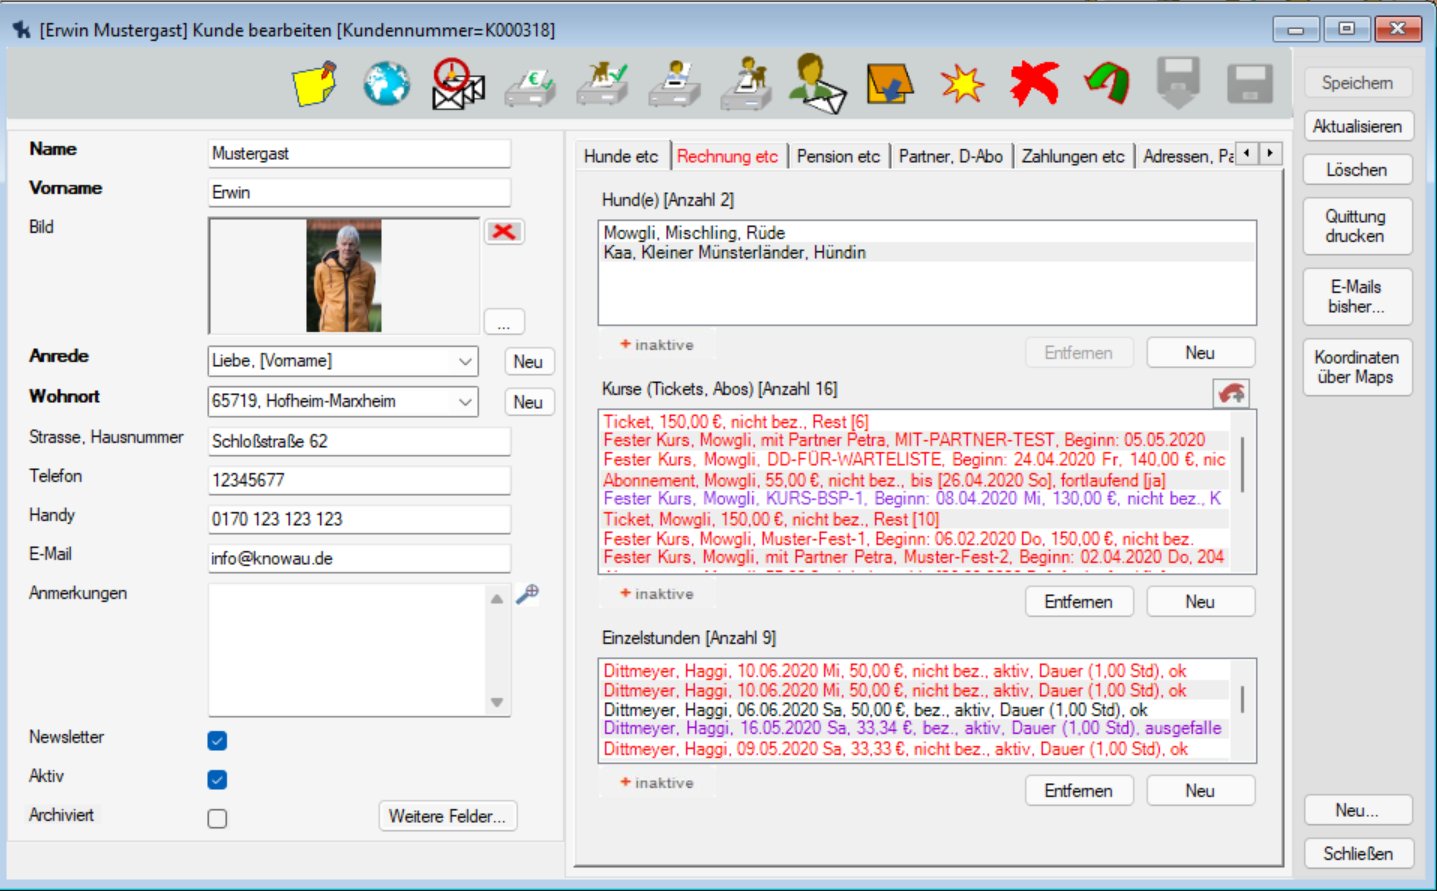This screenshot has width=1437, height=891.
Task: Expand the Anrede dropdown
Action: (465, 361)
